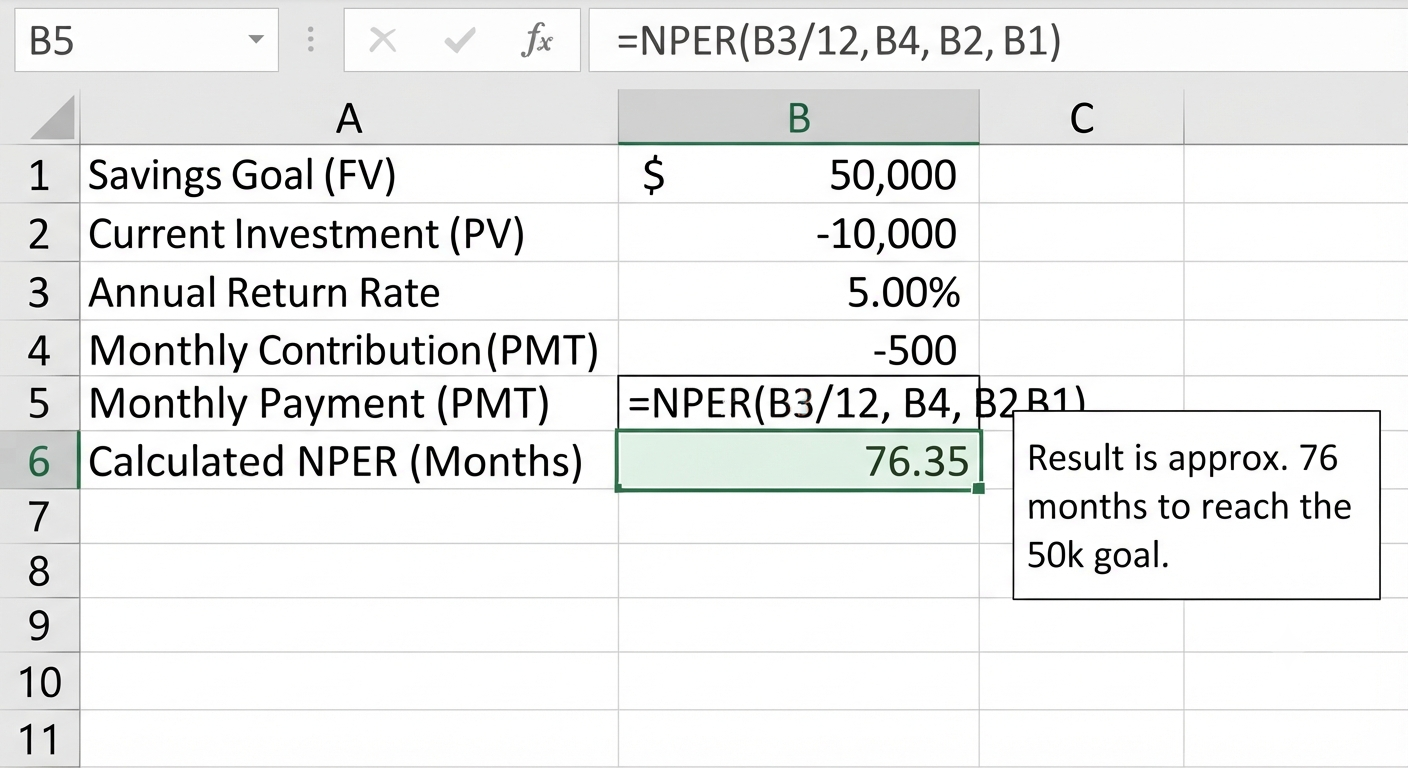Click into the formula bar NPER text

pyautogui.click(x=838, y=41)
